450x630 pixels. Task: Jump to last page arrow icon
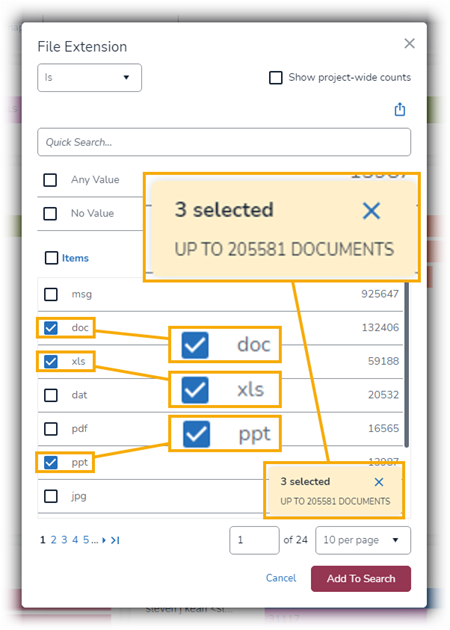[115, 540]
